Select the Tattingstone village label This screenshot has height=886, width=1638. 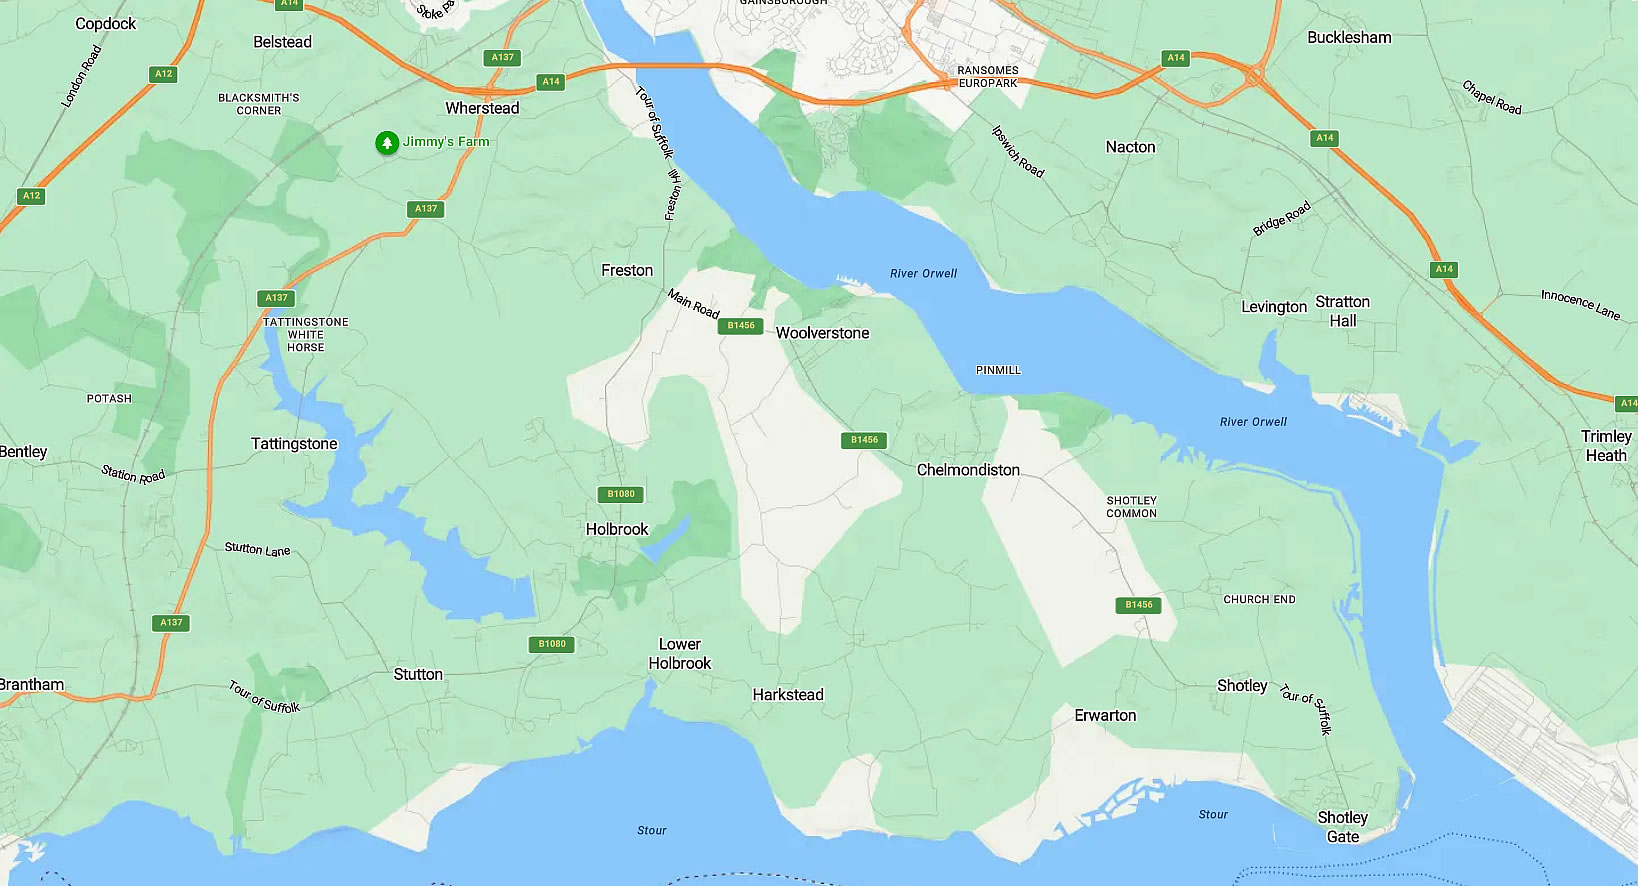point(294,444)
